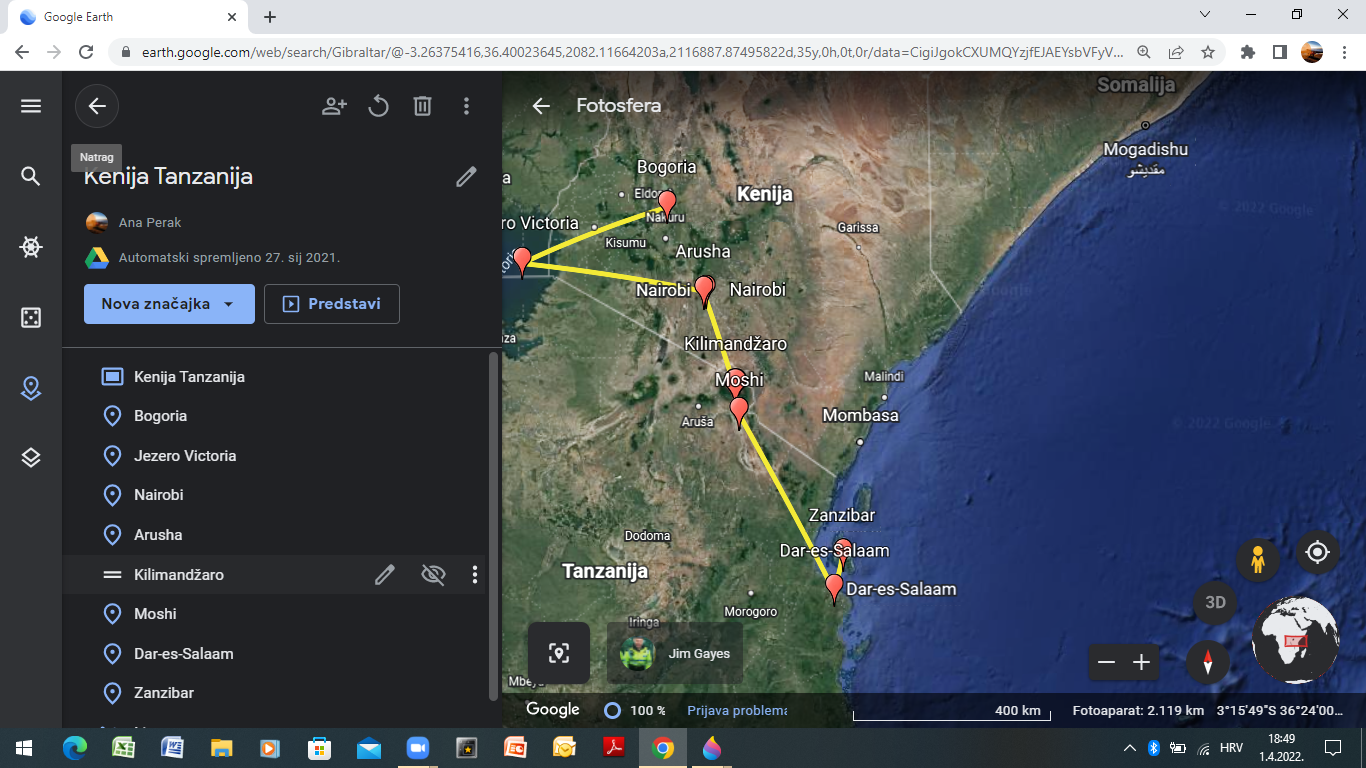1366x768 pixels.
Task: Zoom in with the plus button
Action: click(x=1141, y=662)
